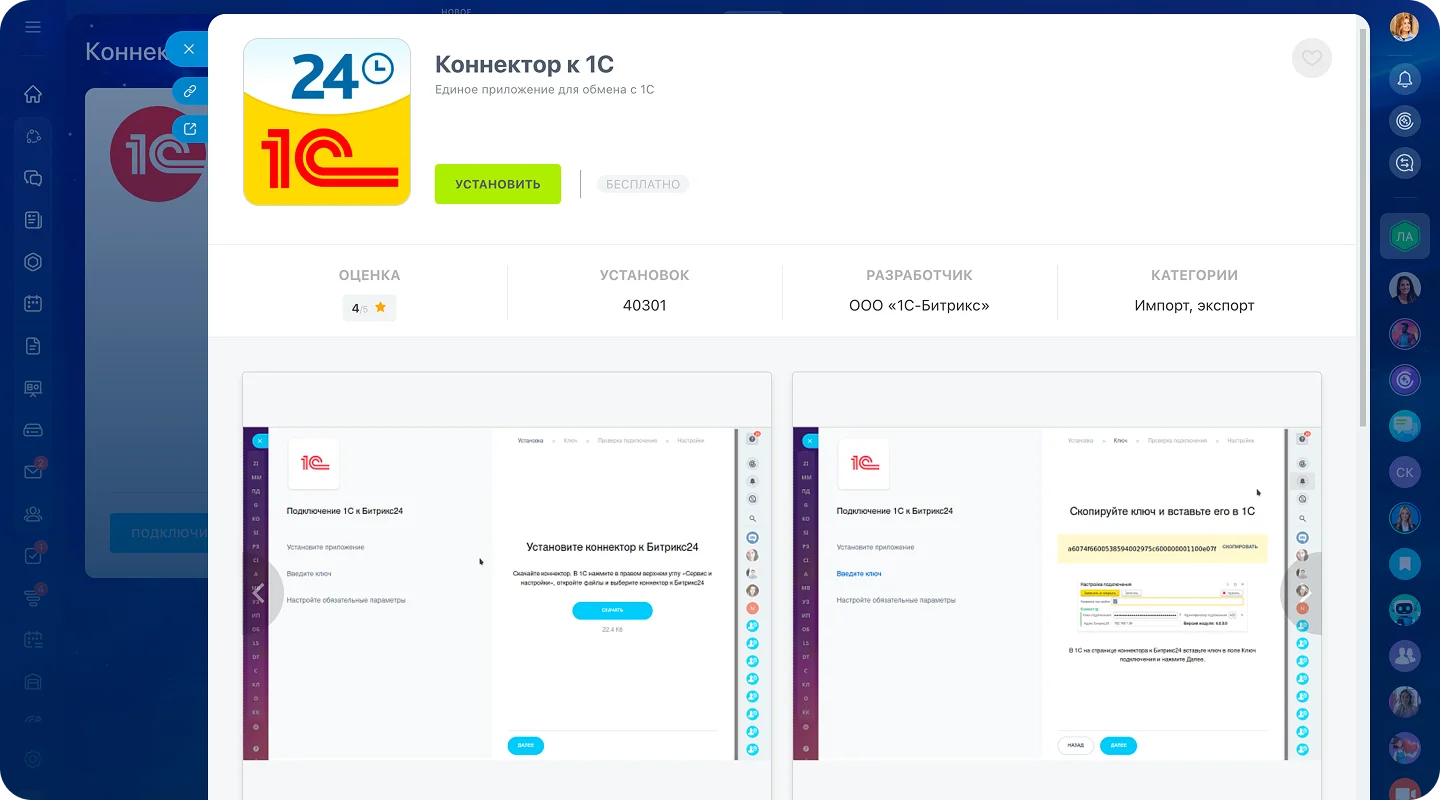The width and height of the screenshot is (1440, 800).
Task: Open the drive icon in the left sidebar
Action: [33, 430]
